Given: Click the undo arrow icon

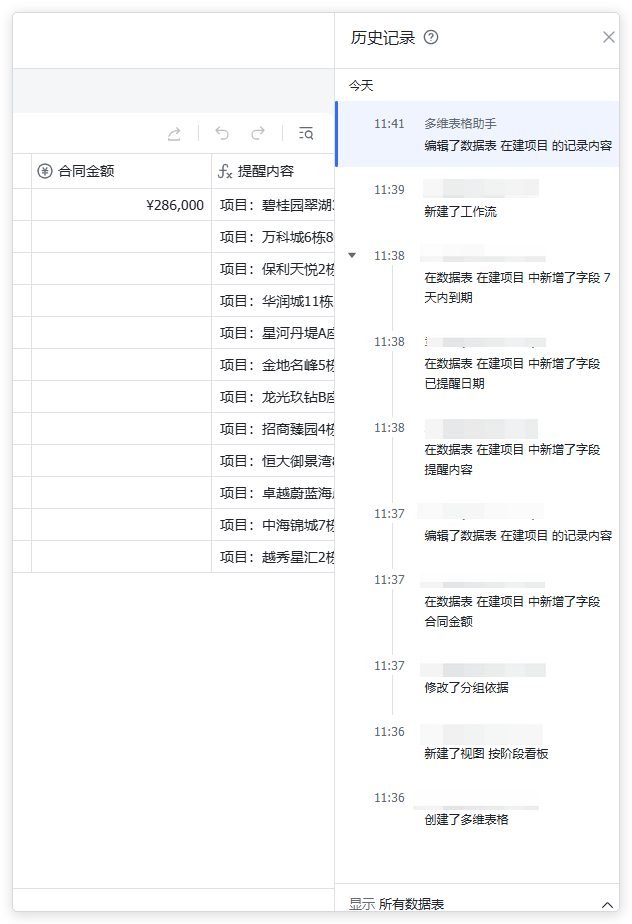Looking at the screenshot, I should [222, 133].
